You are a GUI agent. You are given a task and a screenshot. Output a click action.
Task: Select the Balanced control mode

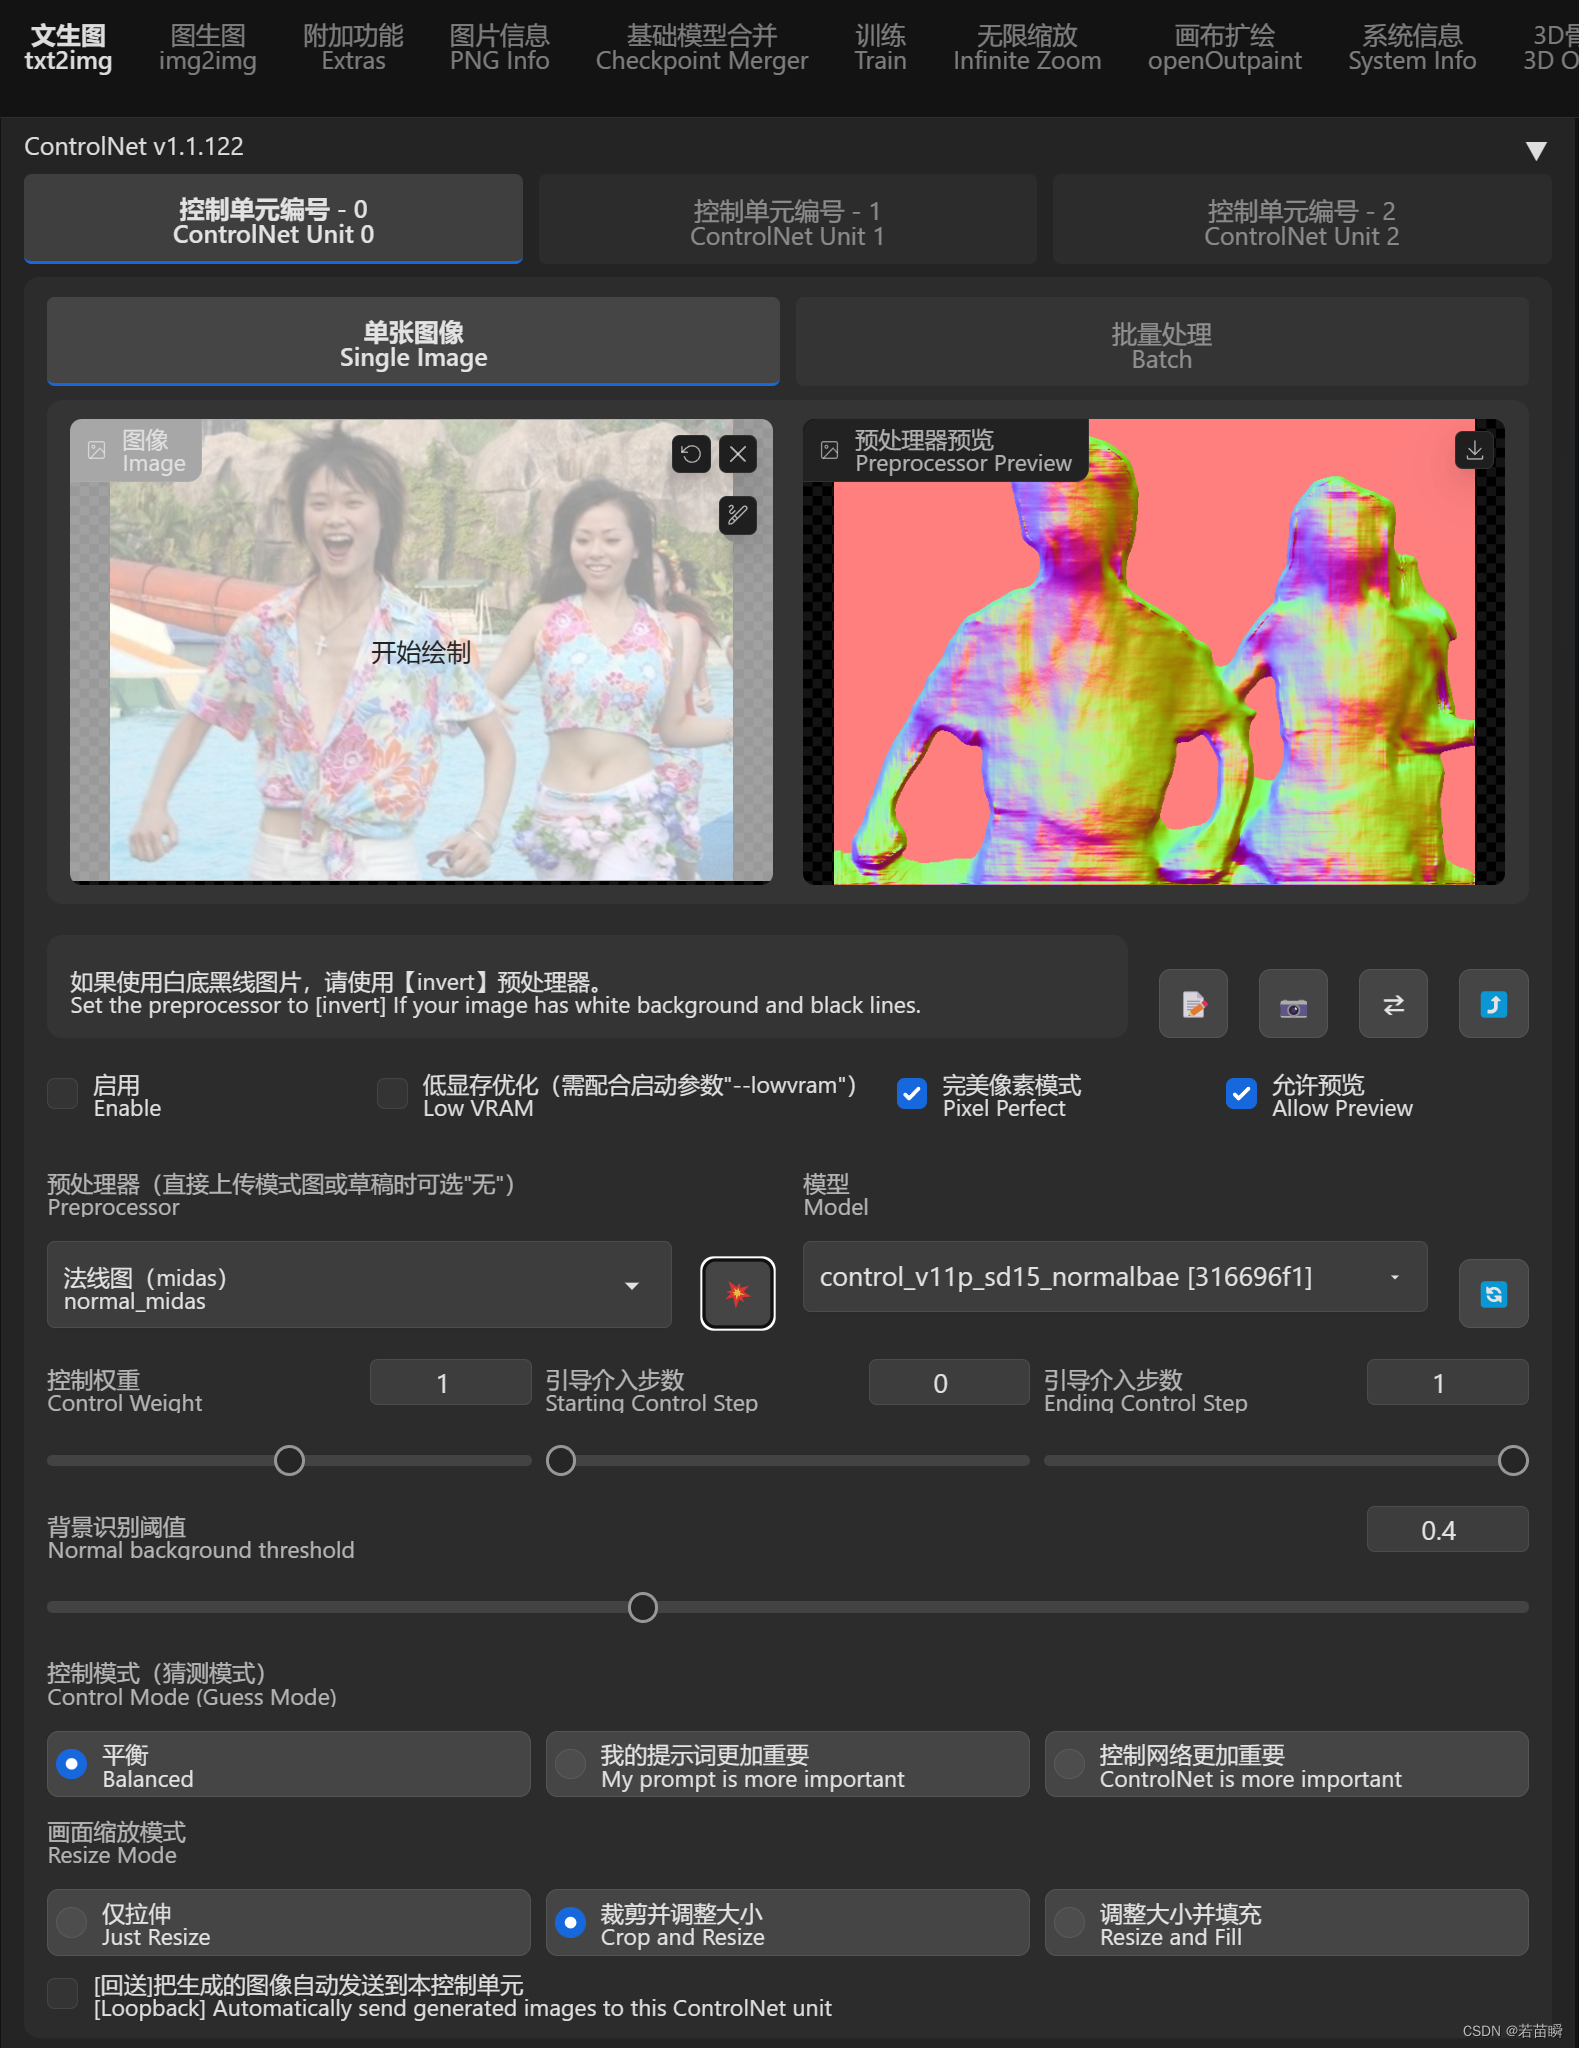[x=289, y=1764]
